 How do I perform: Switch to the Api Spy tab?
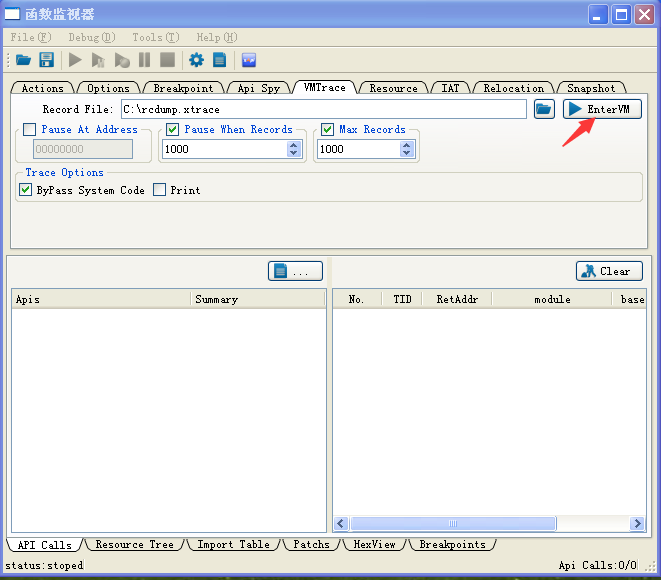point(258,88)
